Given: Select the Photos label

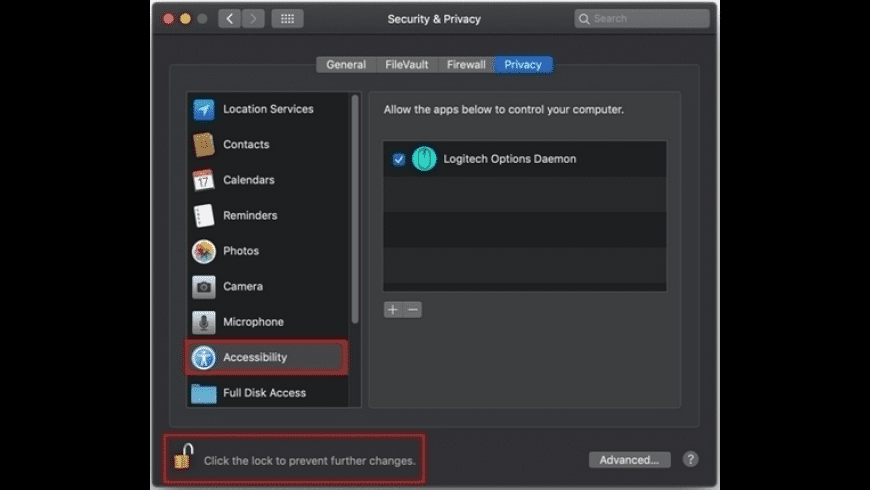Looking at the screenshot, I should [x=241, y=251].
